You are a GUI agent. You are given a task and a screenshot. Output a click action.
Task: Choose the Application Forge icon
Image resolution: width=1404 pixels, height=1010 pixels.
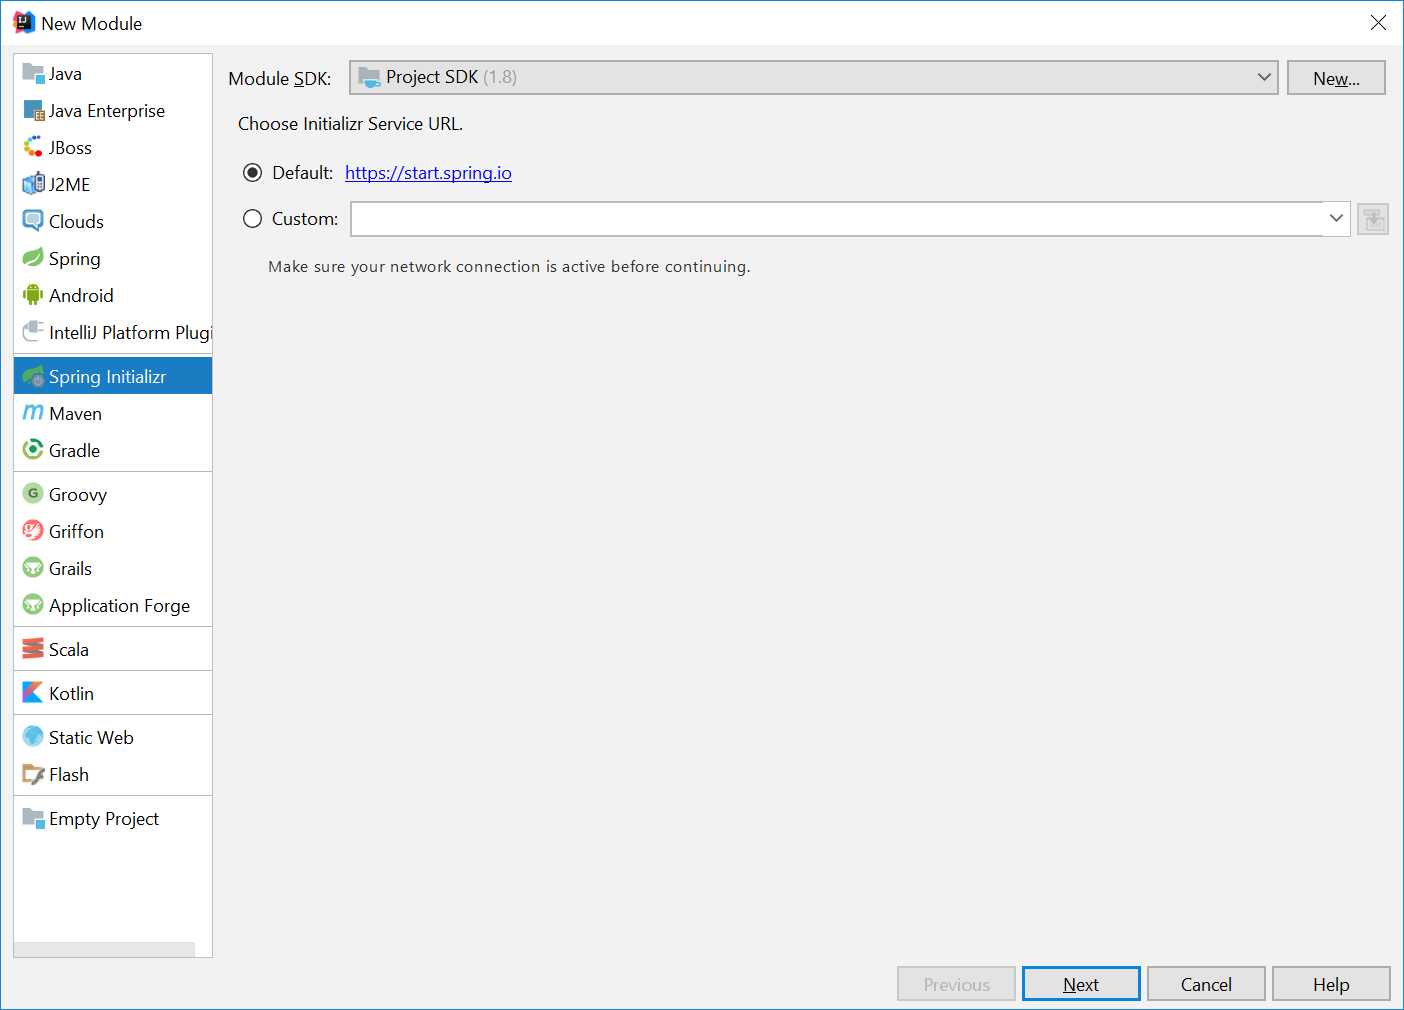tap(33, 605)
